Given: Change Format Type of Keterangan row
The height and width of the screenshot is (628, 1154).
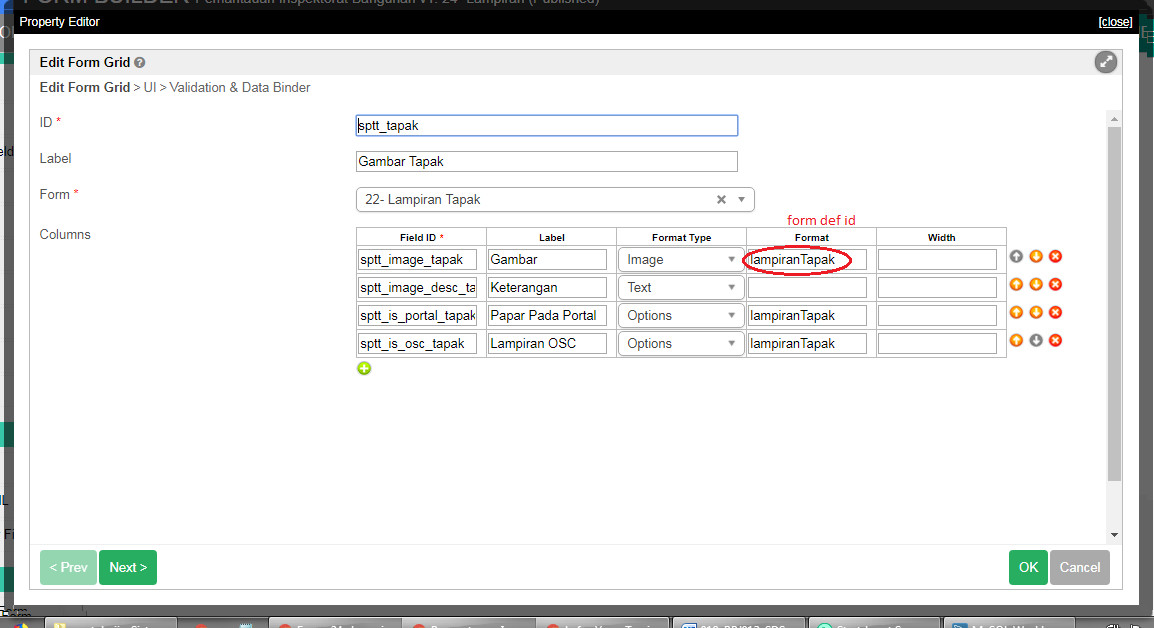Looking at the screenshot, I should [x=680, y=288].
